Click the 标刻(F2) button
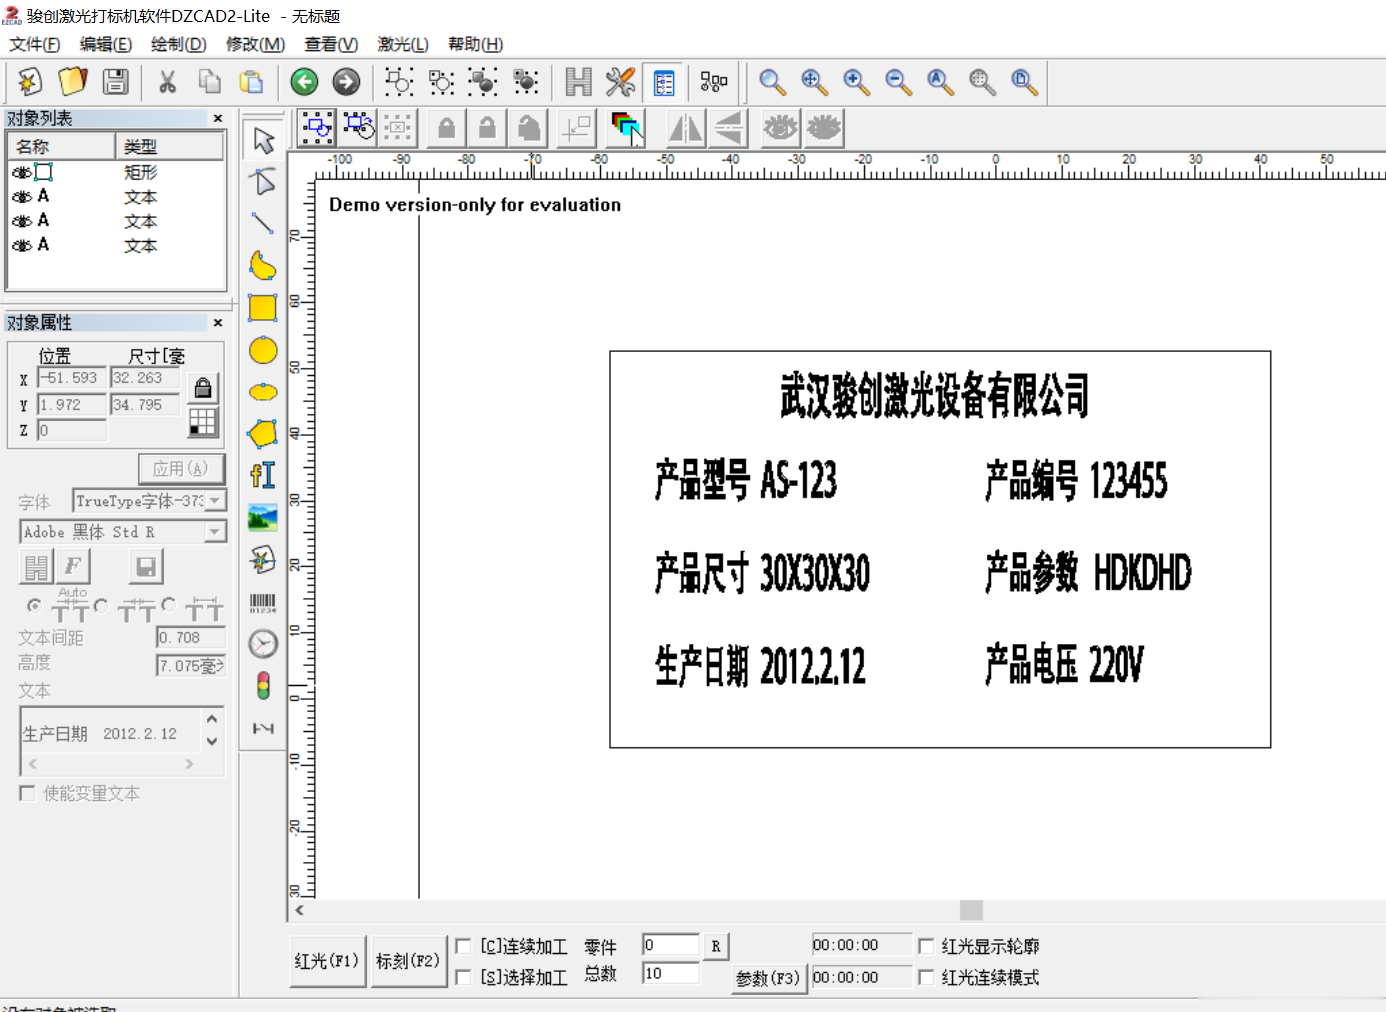Image resolution: width=1386 pixels, height=1012 pixels. (x=408, y=961)
